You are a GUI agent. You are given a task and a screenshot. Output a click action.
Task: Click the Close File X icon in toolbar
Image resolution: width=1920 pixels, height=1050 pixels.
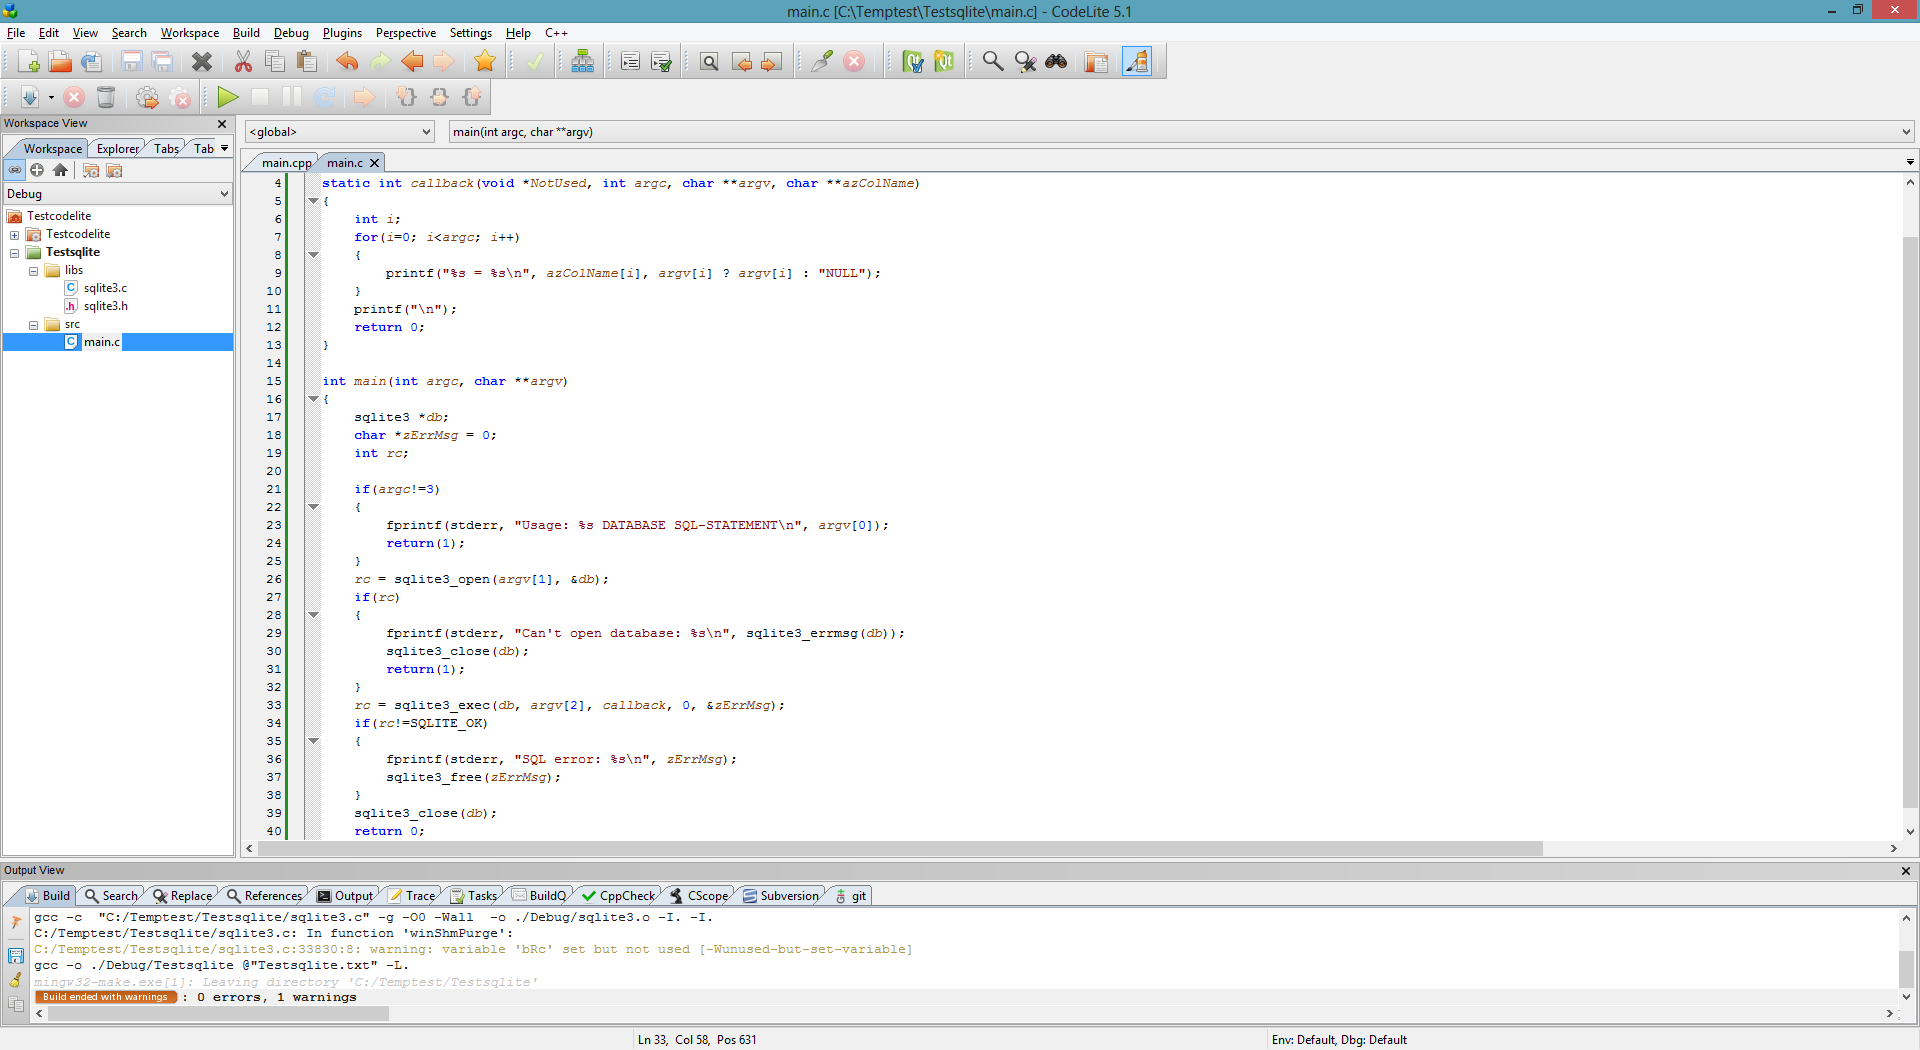click(202, 62)
